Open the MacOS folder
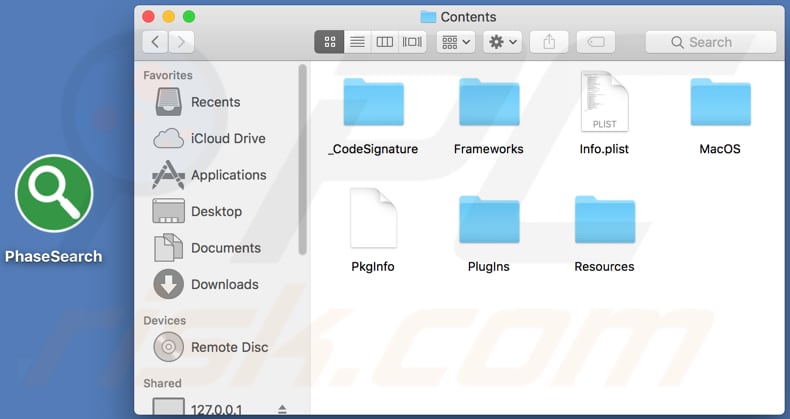 [x=720, y=103]
